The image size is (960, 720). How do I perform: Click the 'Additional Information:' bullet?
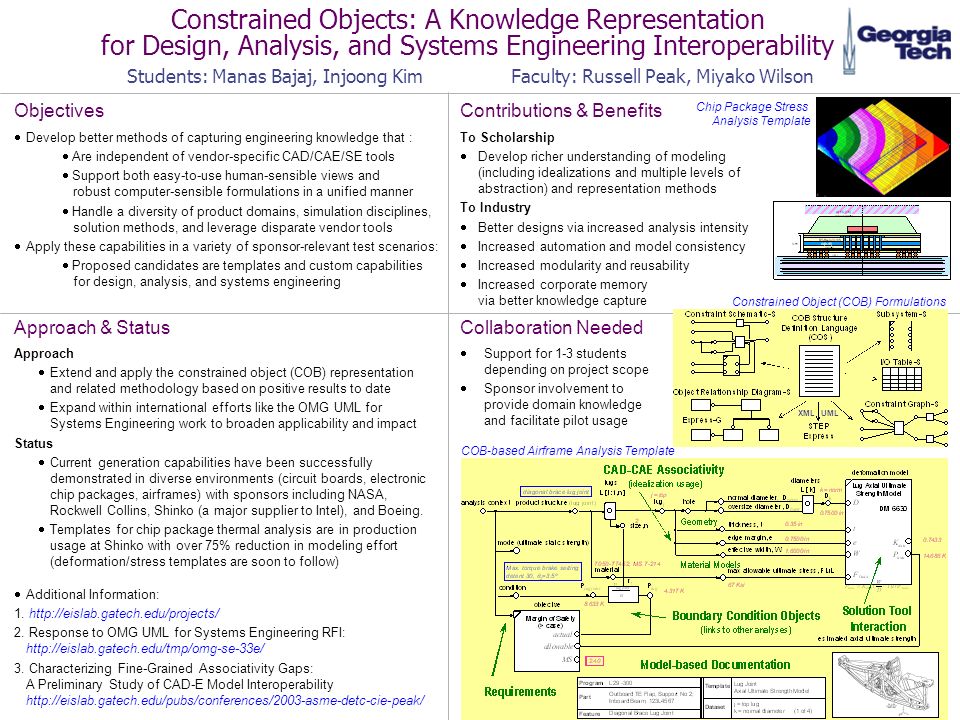[92, 594]
